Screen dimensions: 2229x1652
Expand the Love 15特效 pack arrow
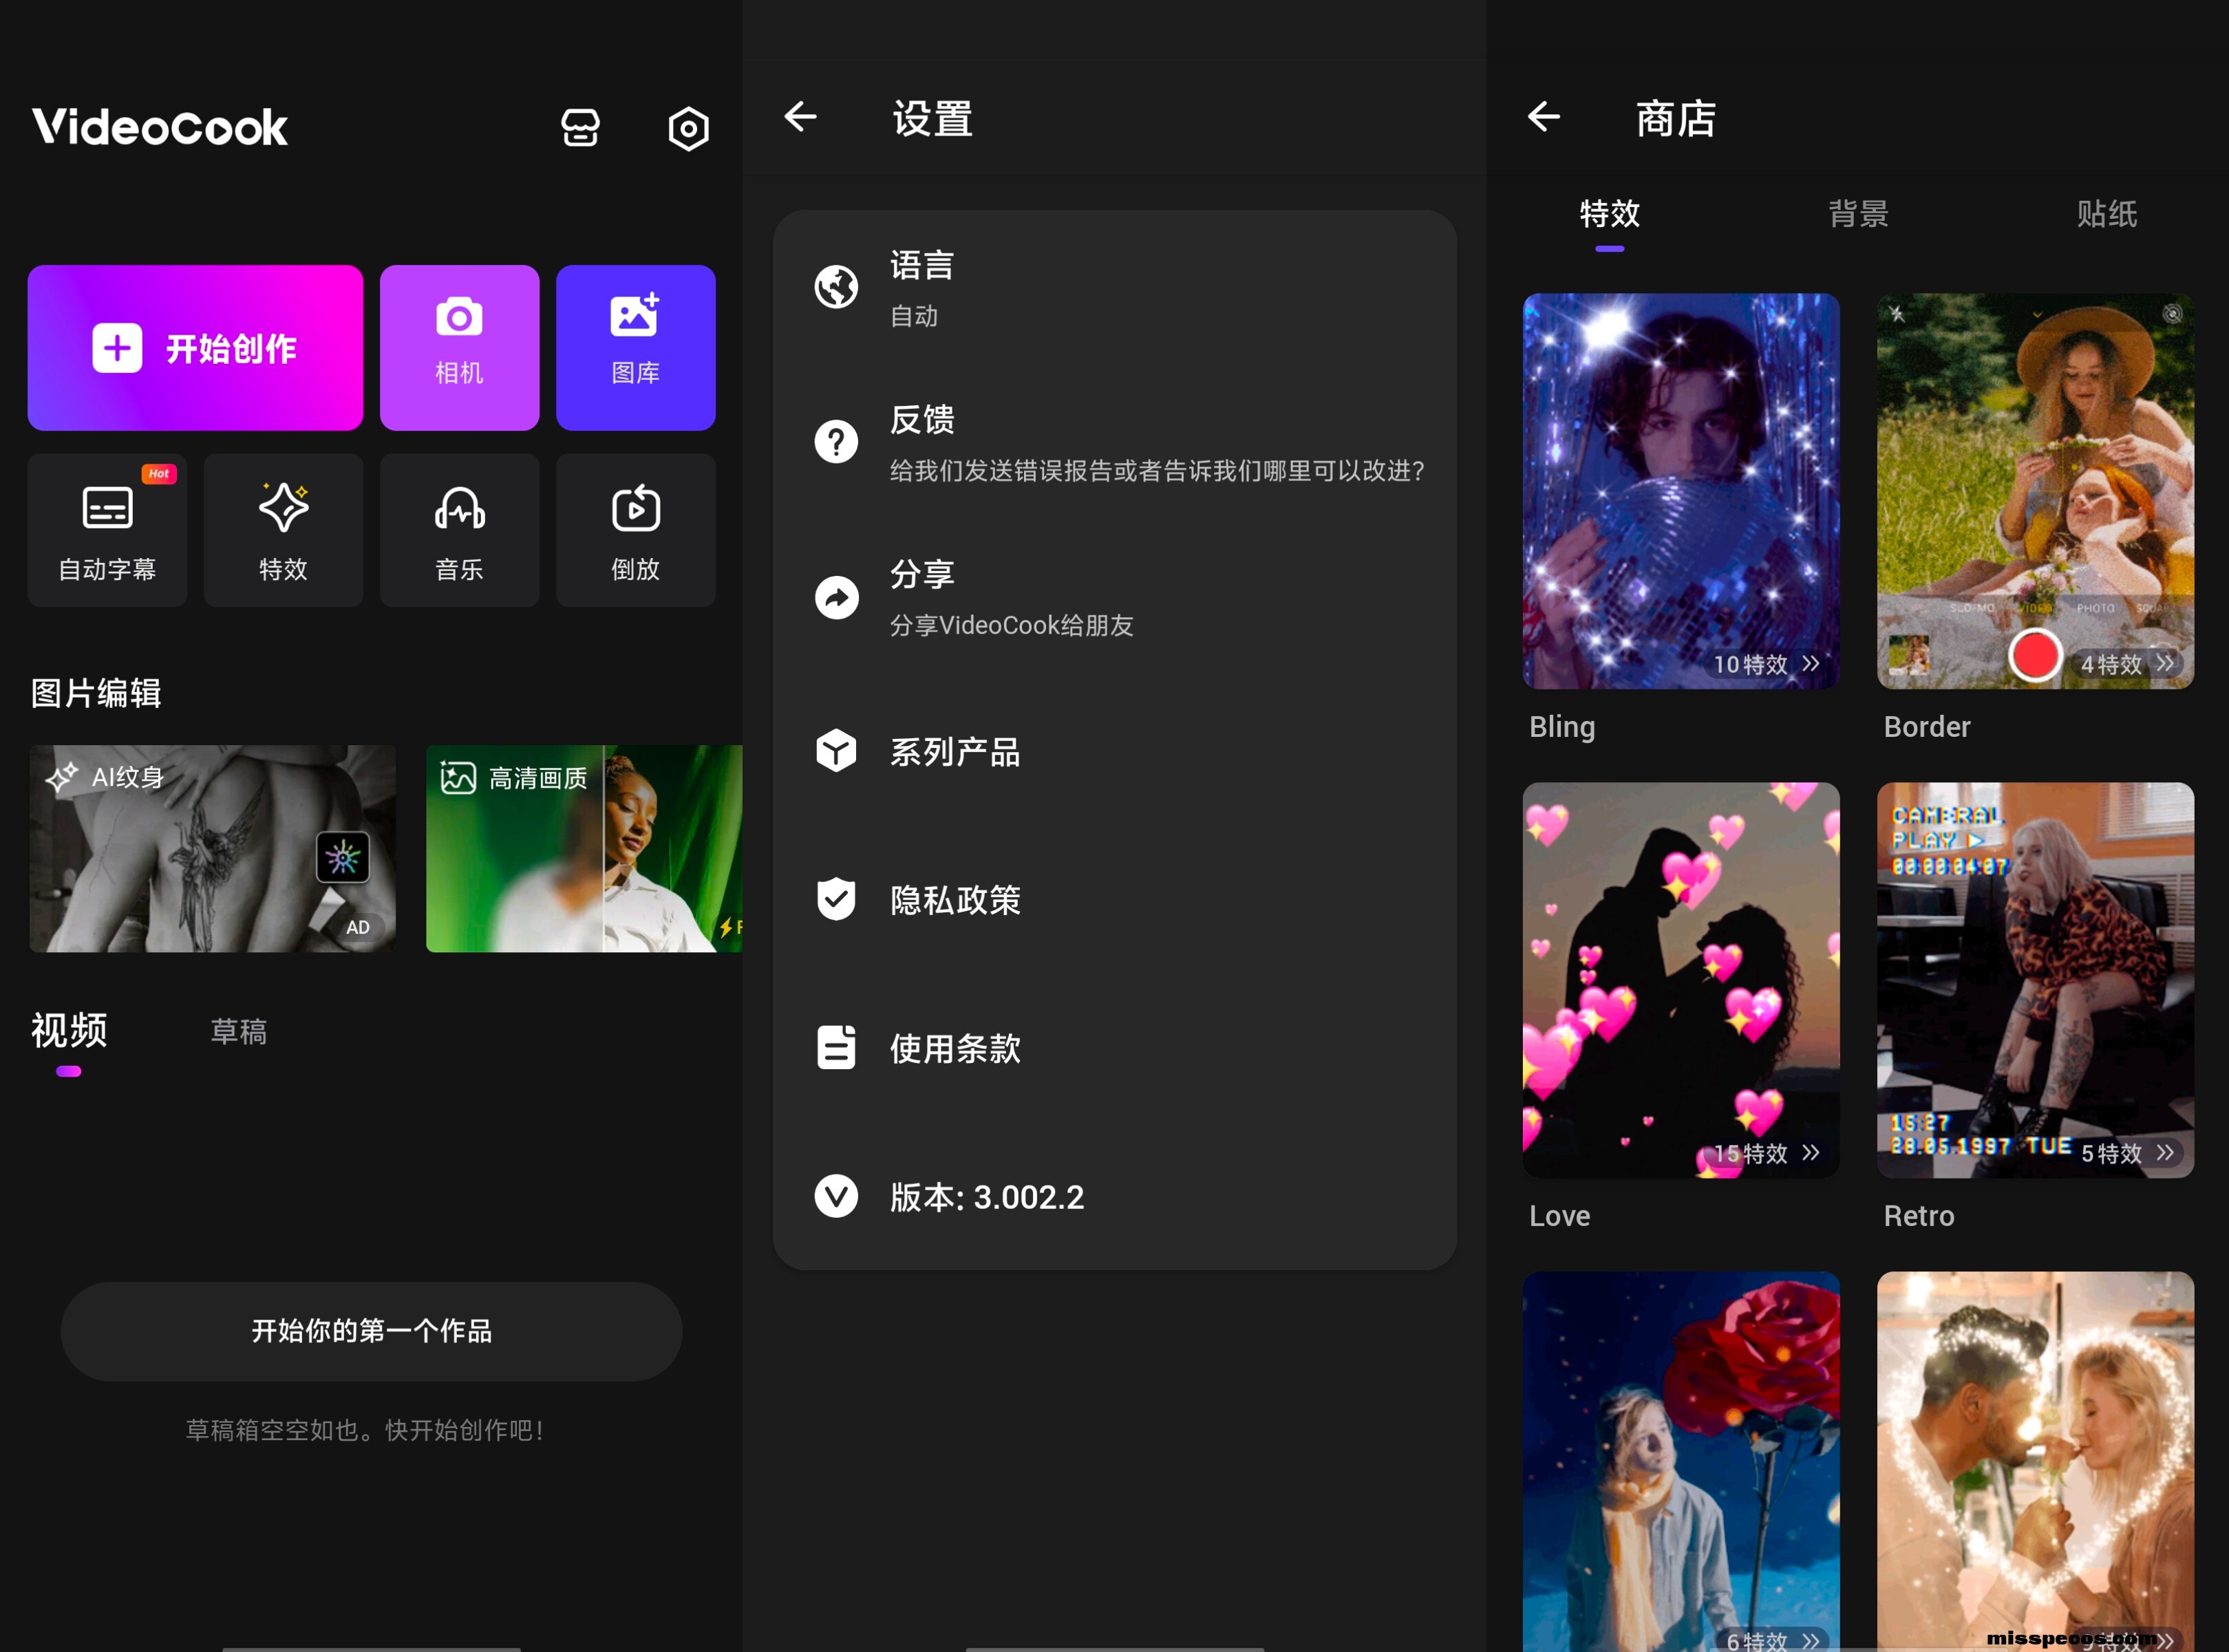point(1810,1153)
